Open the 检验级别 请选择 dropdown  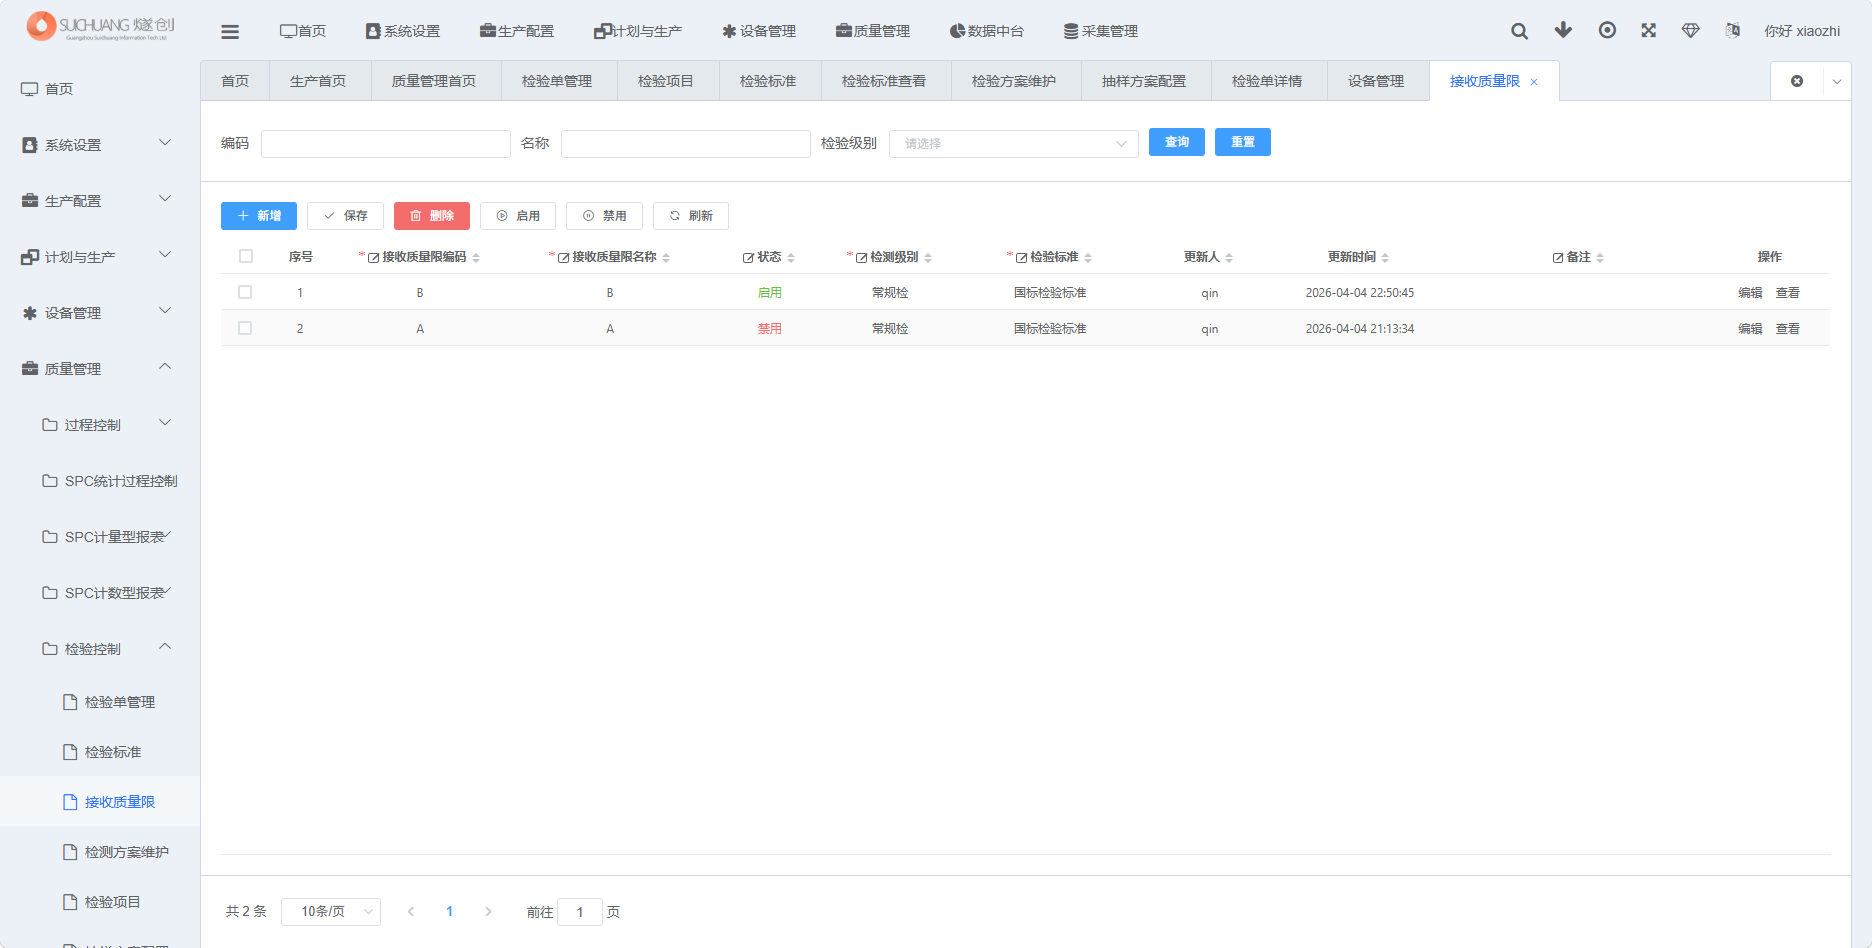(1014, 144)
